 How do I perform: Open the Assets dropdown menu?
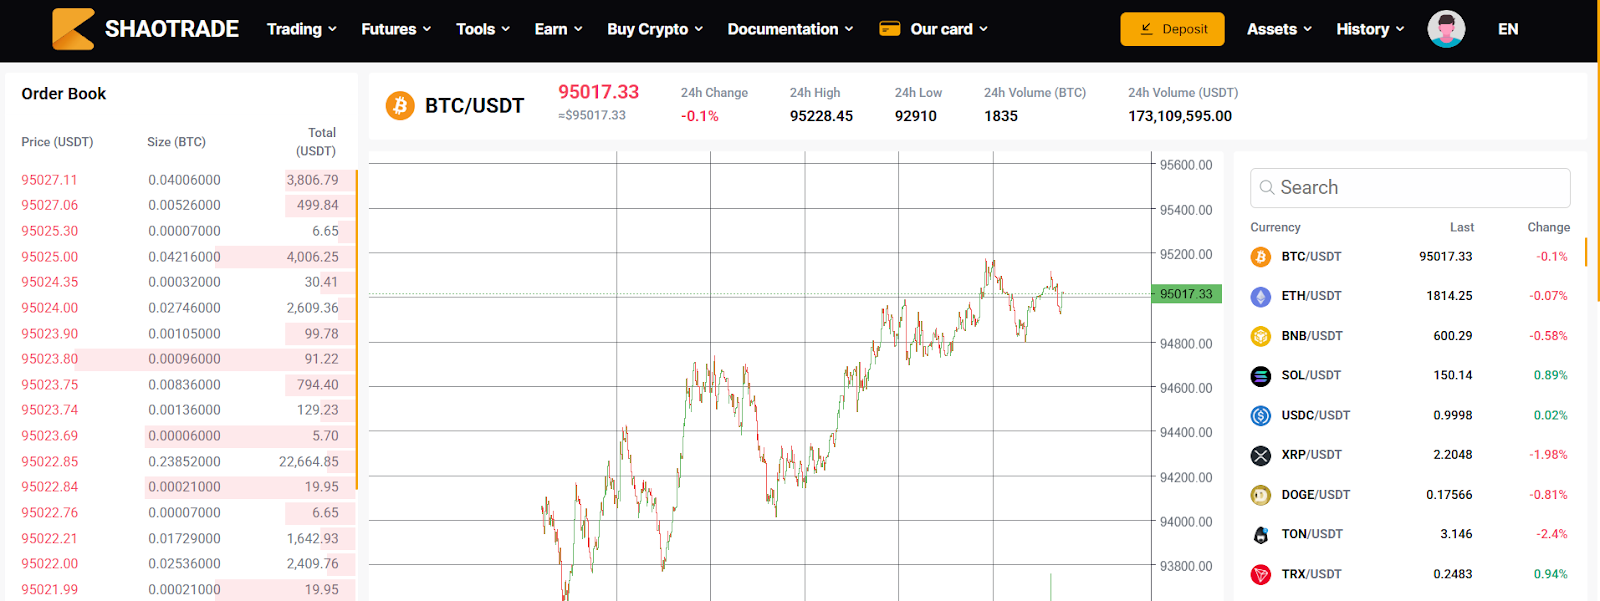1279,29
